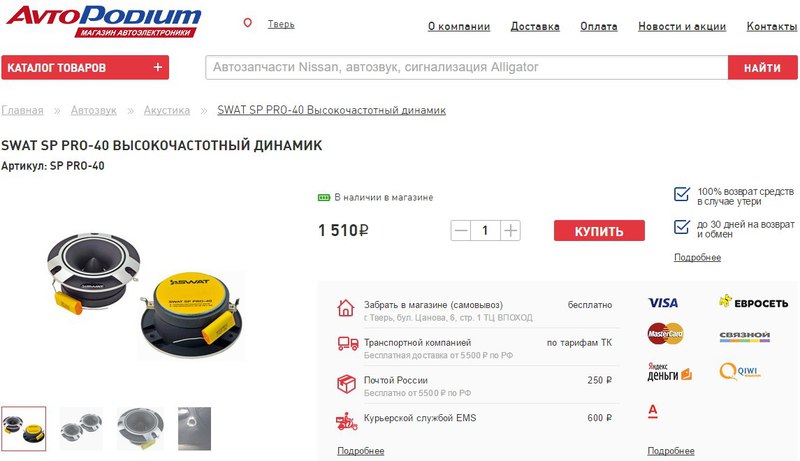
Task: Increase quantity with the plus button
Action: (510, 230)
